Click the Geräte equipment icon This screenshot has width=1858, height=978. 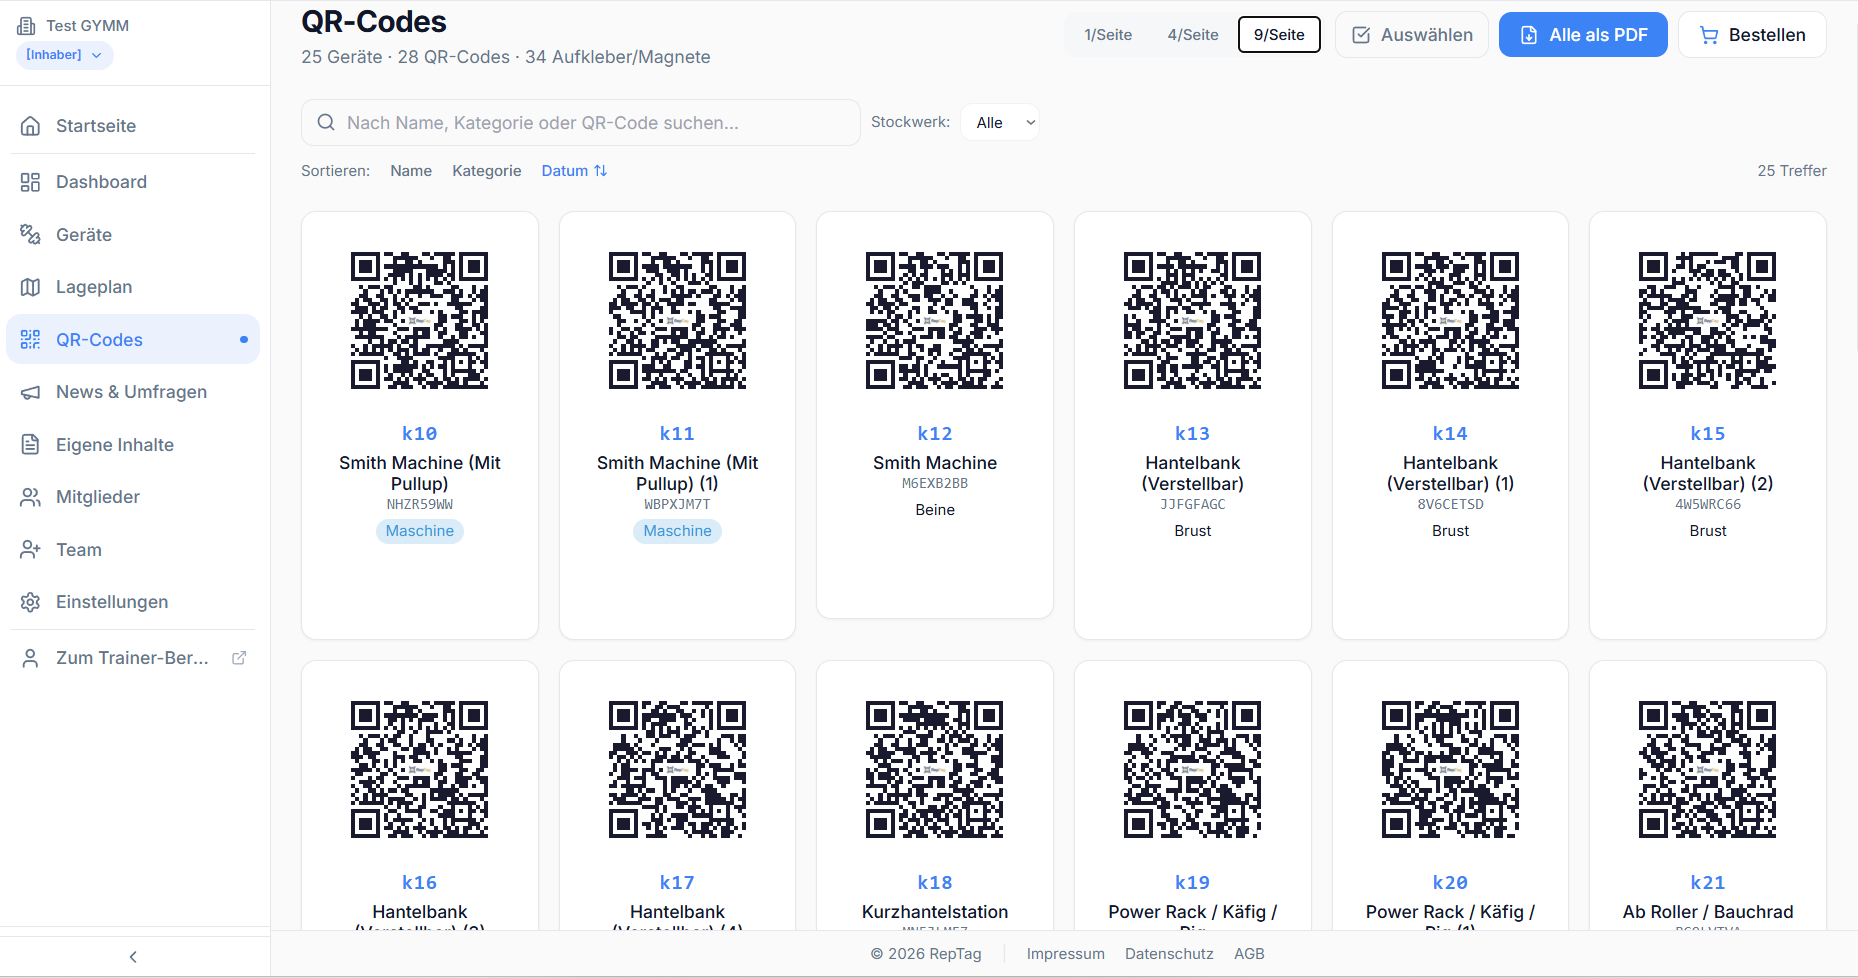[x=31, y=235]
